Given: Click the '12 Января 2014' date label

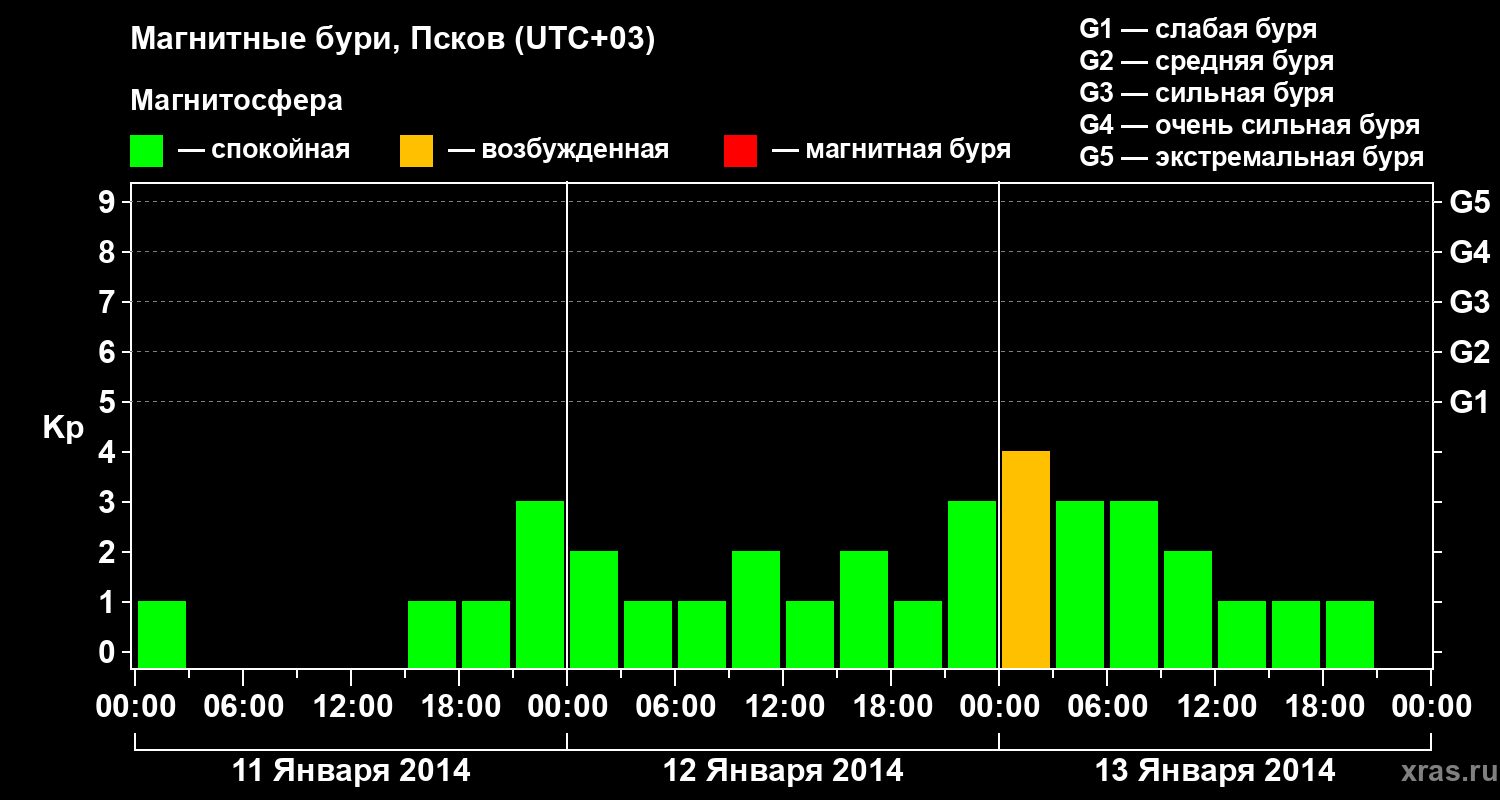Looking at the screenshot, I should [x=783, y=771].
